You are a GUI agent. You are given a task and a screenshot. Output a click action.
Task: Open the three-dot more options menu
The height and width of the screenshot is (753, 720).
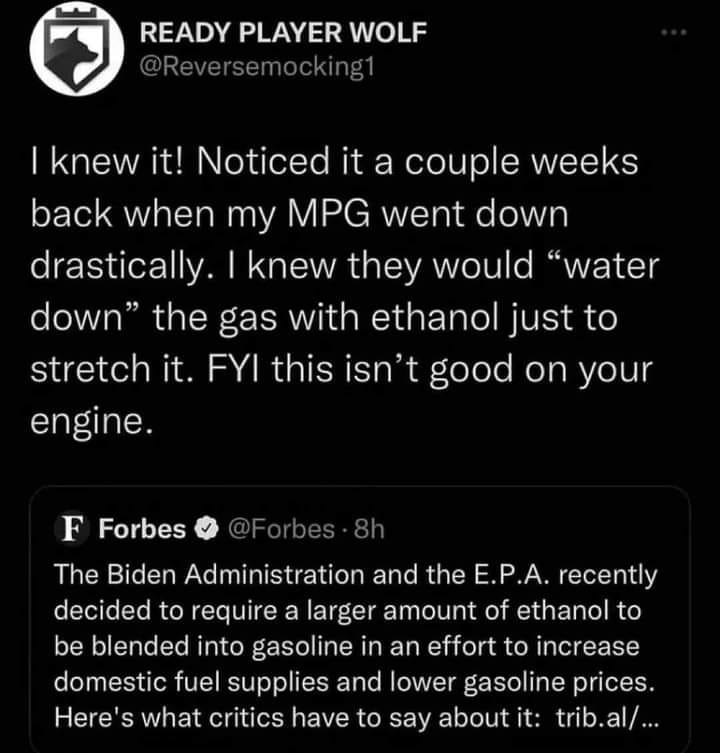[676, 32]
